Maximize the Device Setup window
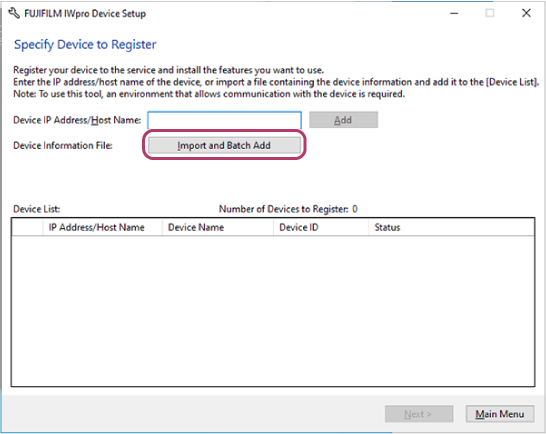The width and height of the screenshot is (546, 434). pos(490,14)
